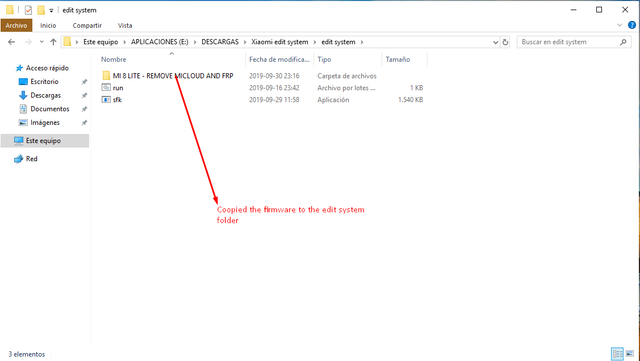Sort files by Tipo column
Screen dimensions: 640x361
[324, 59]
